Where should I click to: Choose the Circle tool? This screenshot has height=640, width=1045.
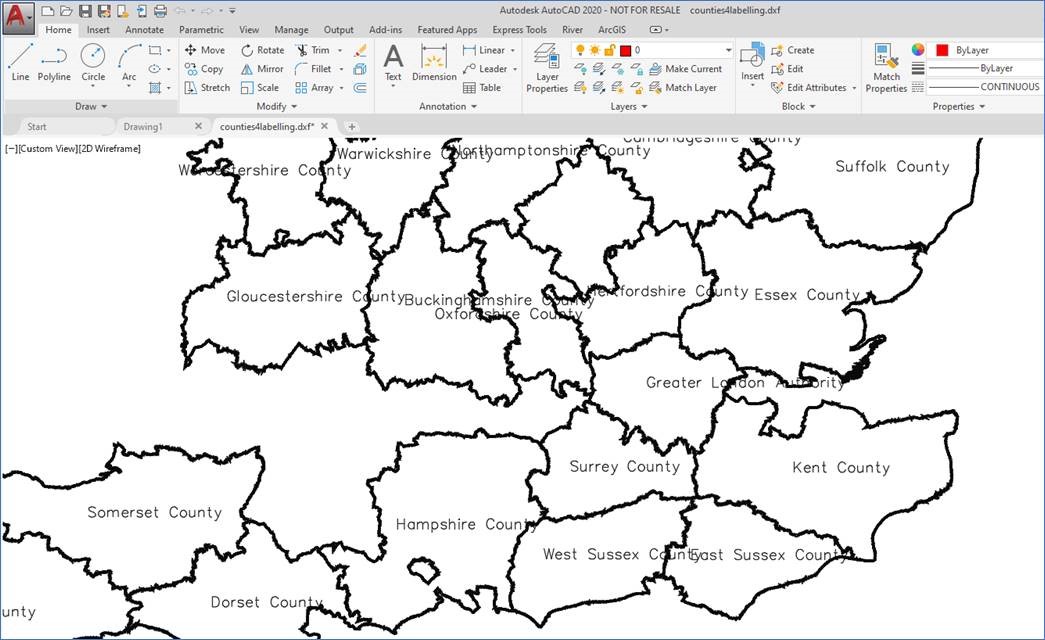click(93, 63)
